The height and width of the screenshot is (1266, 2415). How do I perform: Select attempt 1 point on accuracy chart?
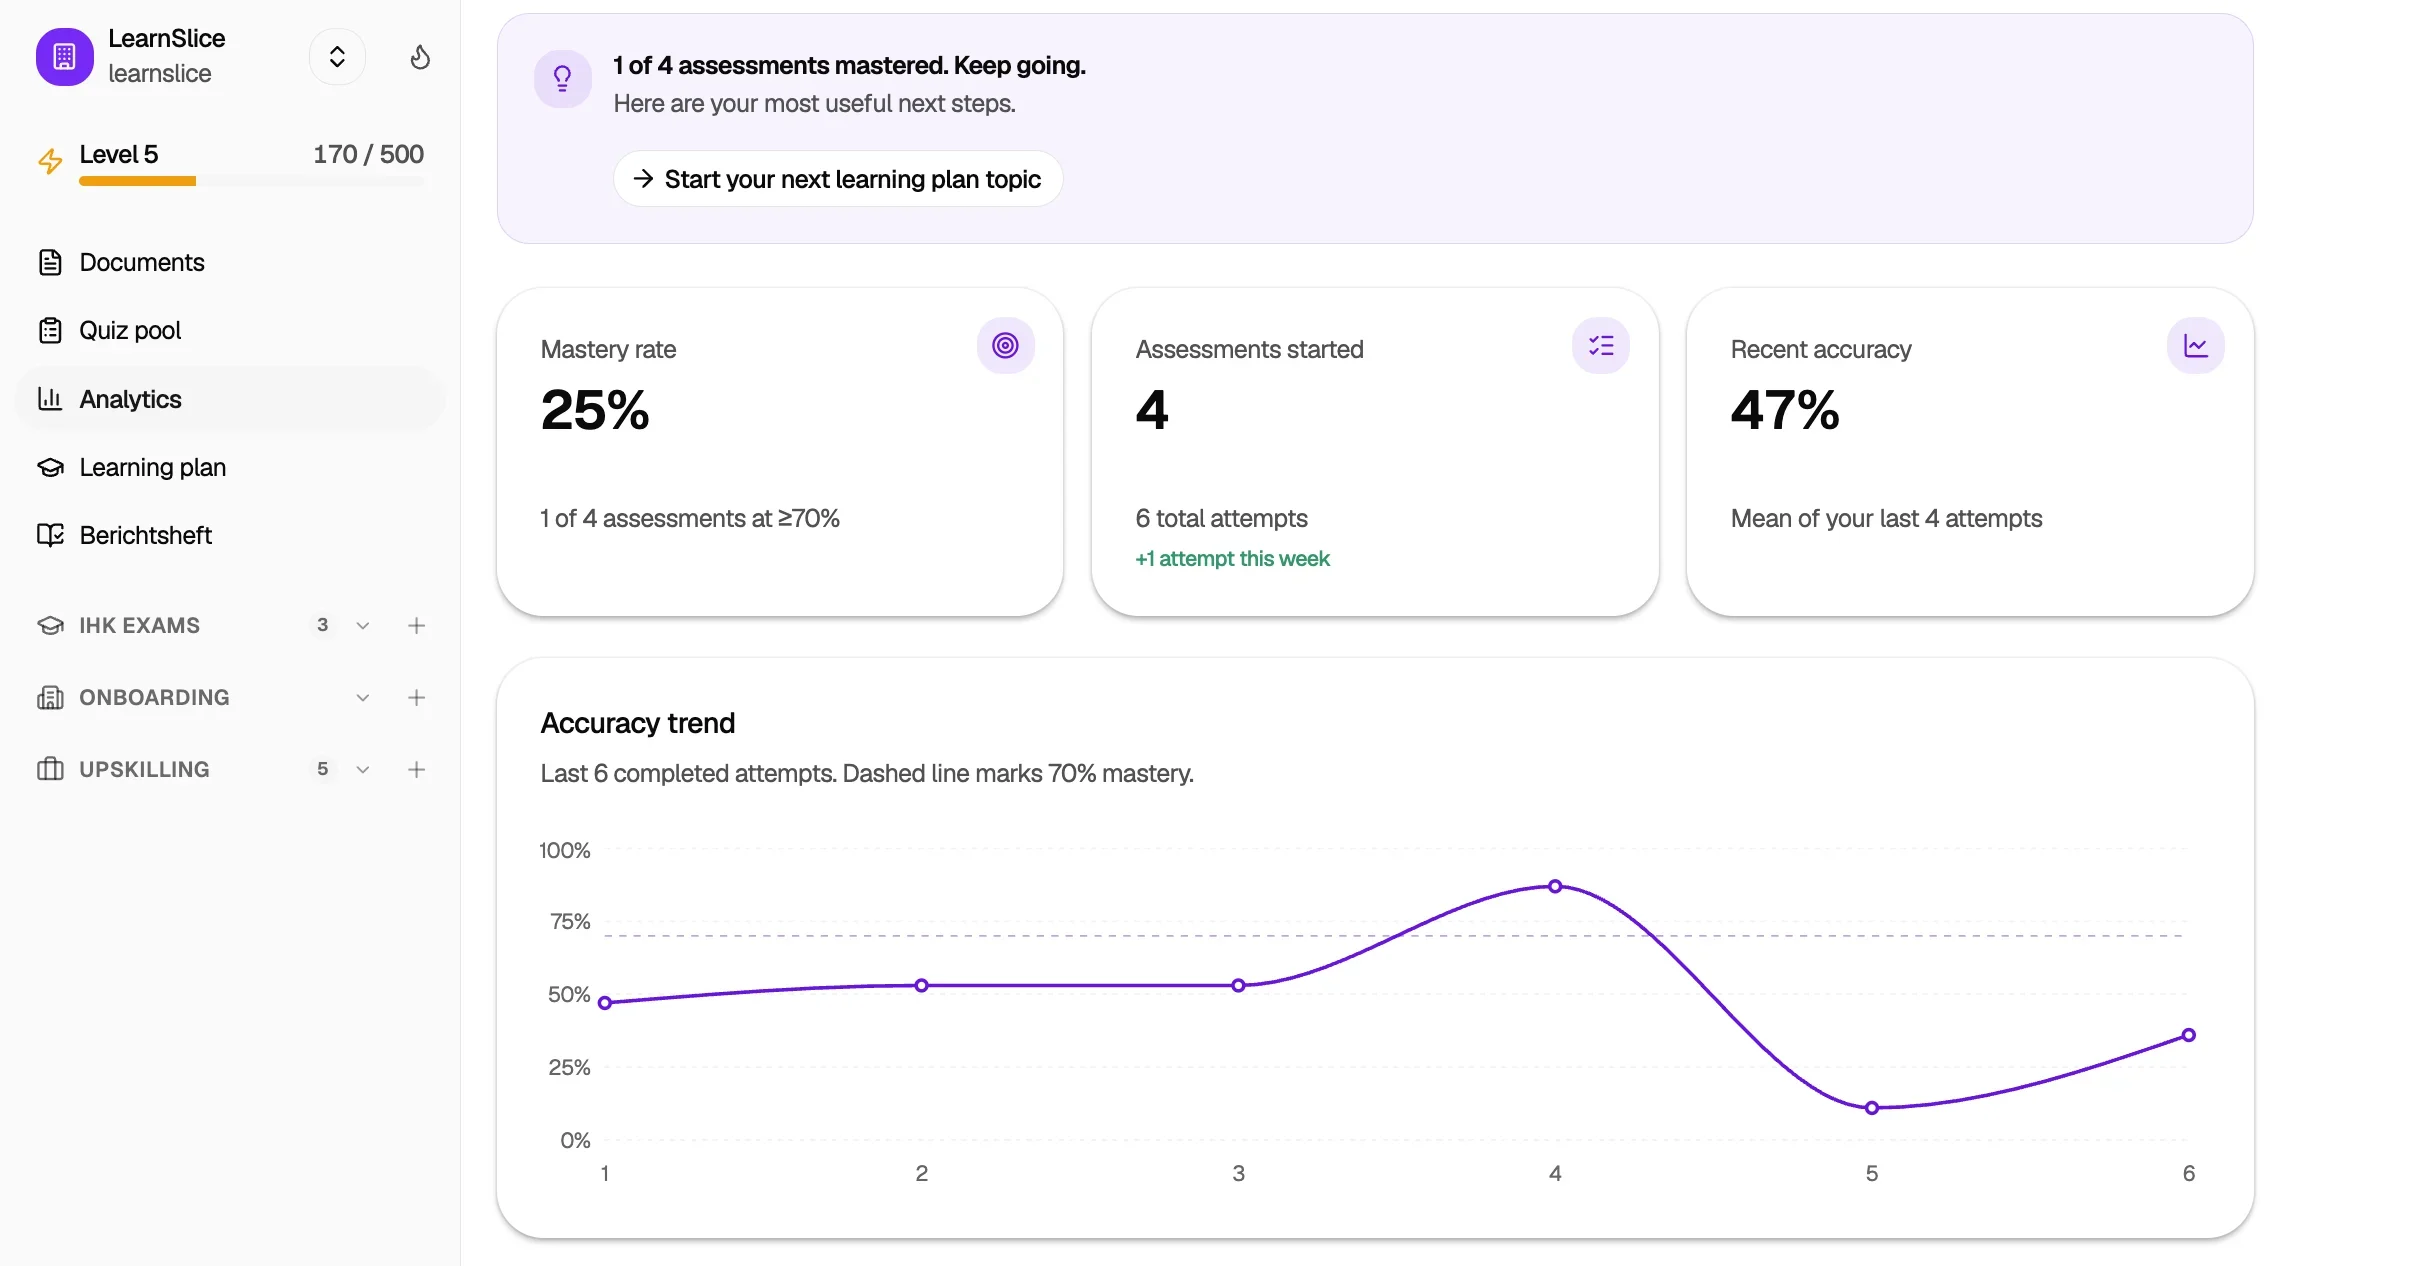pos(605,1003)
